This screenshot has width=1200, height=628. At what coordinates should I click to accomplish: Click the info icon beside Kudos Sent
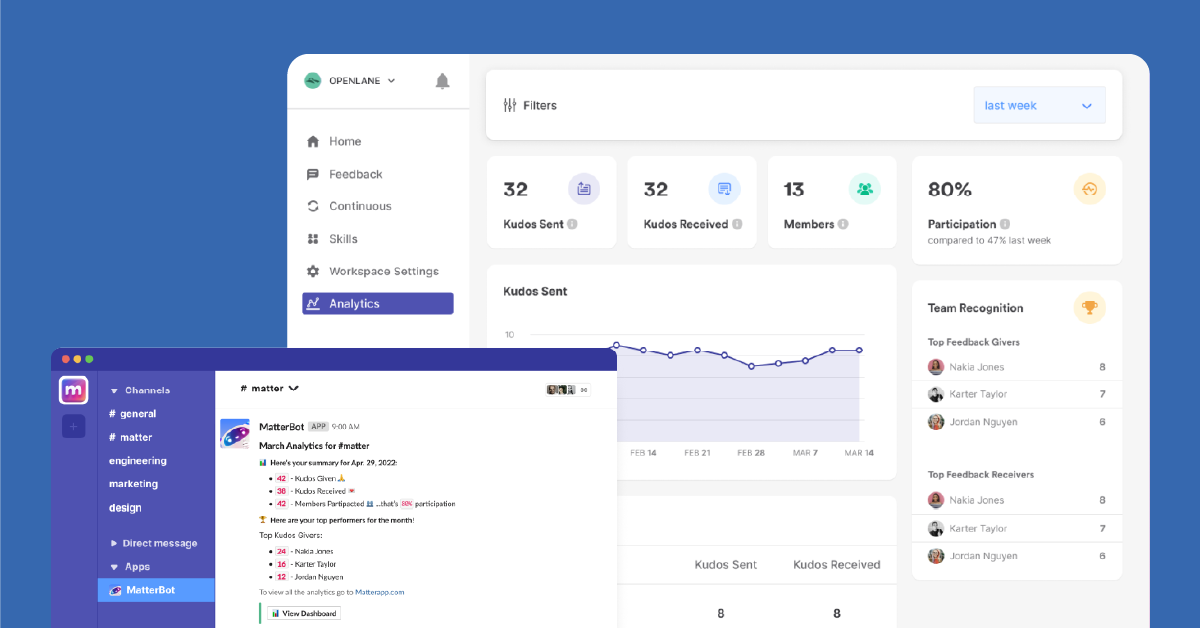coord(572,225)
